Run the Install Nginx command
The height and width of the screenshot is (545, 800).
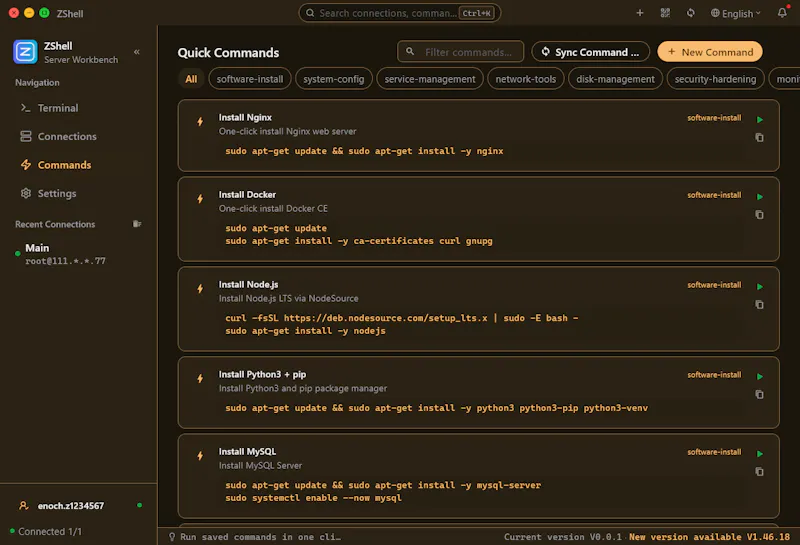760,119
